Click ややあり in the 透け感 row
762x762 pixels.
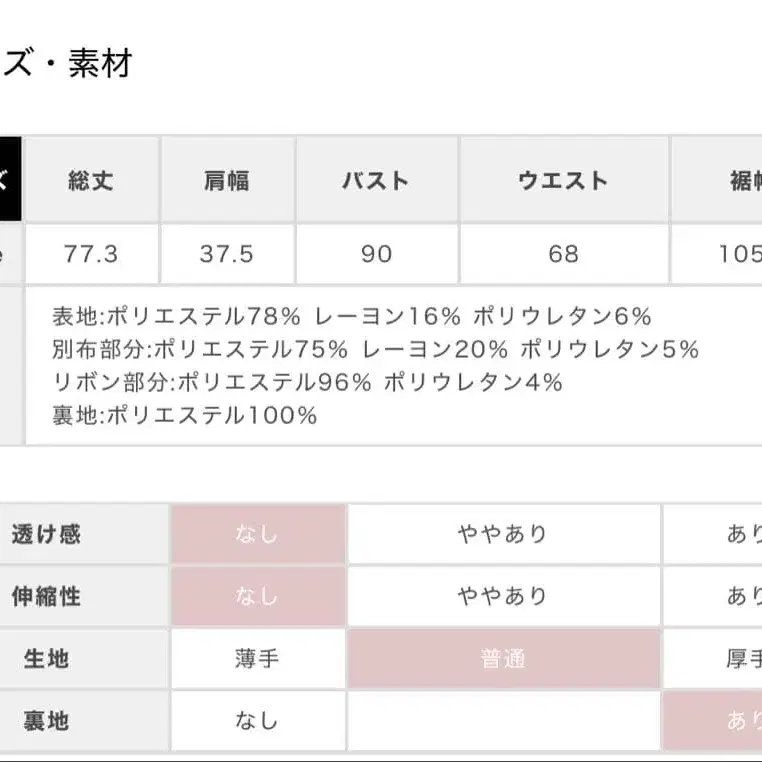click(503, 534)
